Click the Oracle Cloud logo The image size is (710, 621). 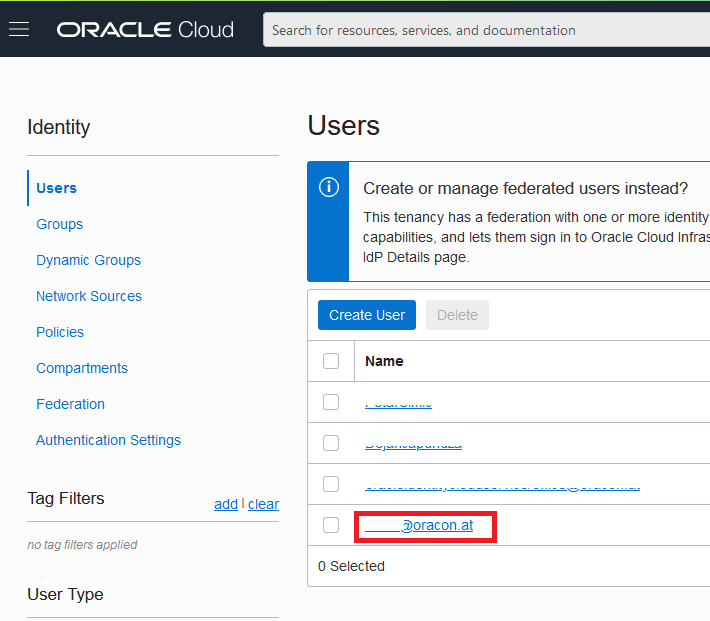pyautogui.click(x=145, y=30)
